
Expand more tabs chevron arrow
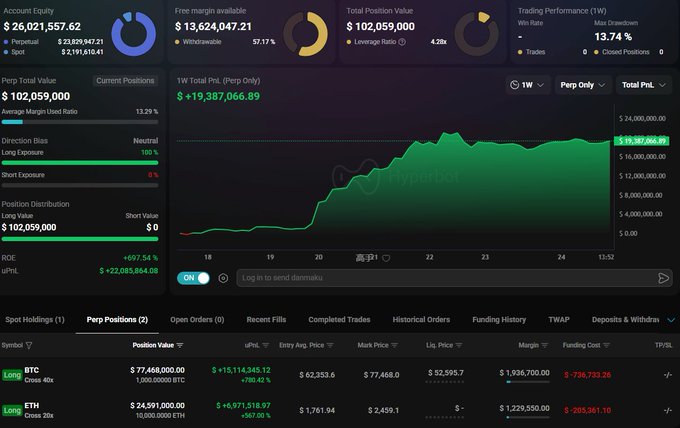pyautogui.click(x=671, y=320)
